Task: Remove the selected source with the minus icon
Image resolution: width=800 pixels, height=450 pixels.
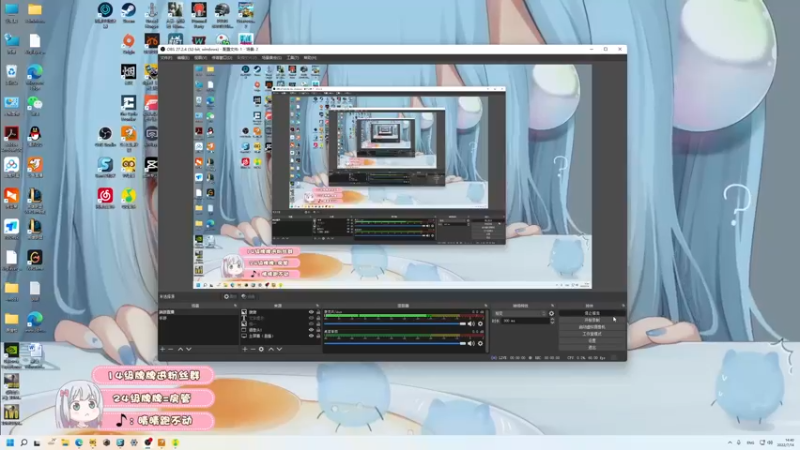Action: pyautogui.click(x=253, y=349)
